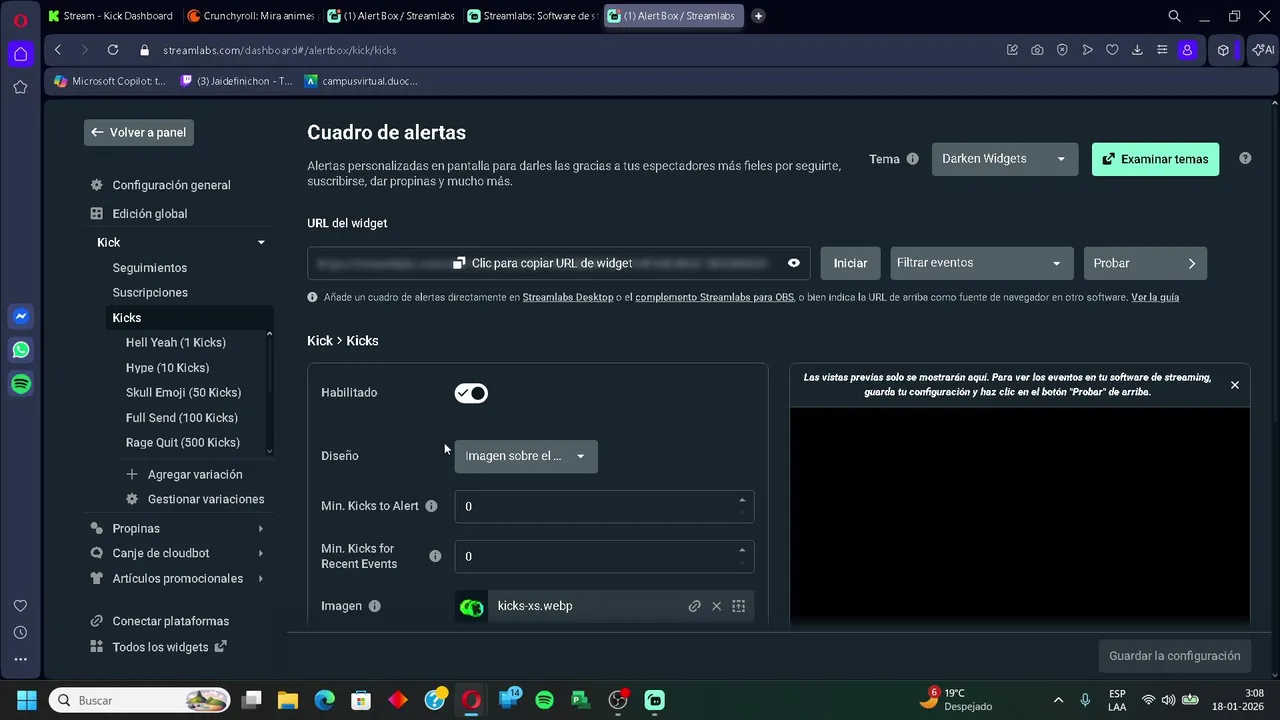Open WhatsApp from Opera sidebar
1280x720 pixels.
[x=21, y=350]
